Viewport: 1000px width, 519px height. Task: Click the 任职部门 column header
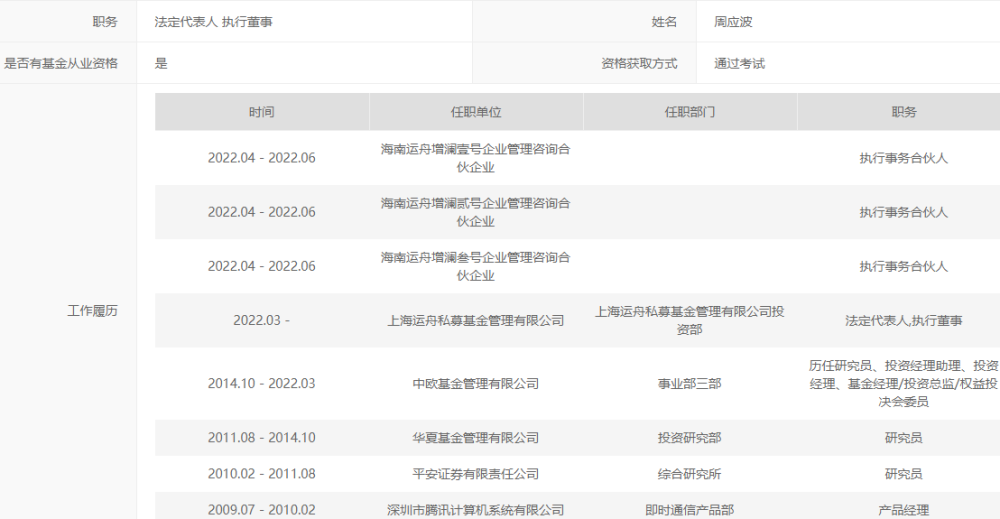point(689,112)
